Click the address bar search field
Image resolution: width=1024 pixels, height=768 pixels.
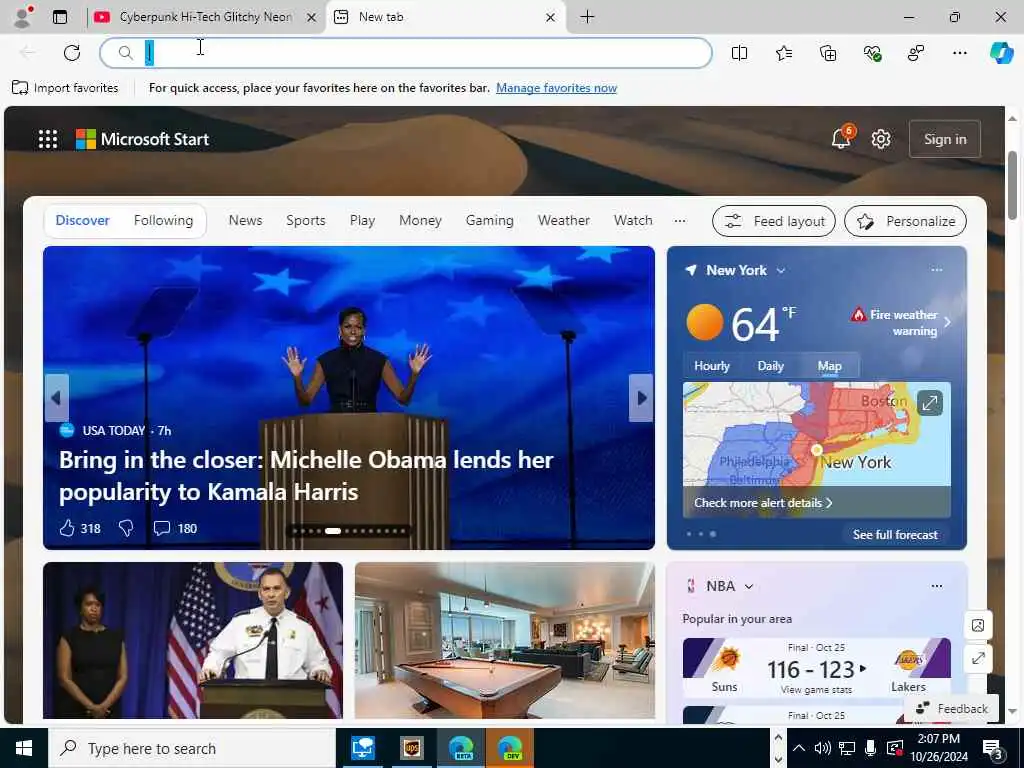406,53
